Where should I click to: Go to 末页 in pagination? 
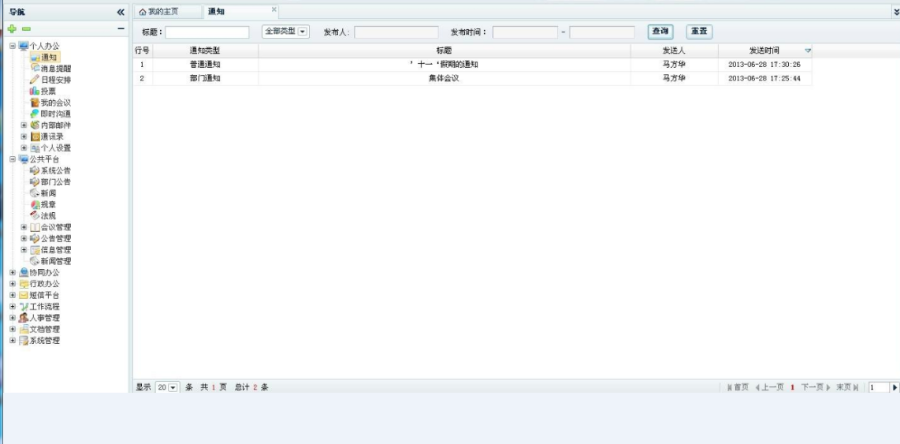point(847,388)
